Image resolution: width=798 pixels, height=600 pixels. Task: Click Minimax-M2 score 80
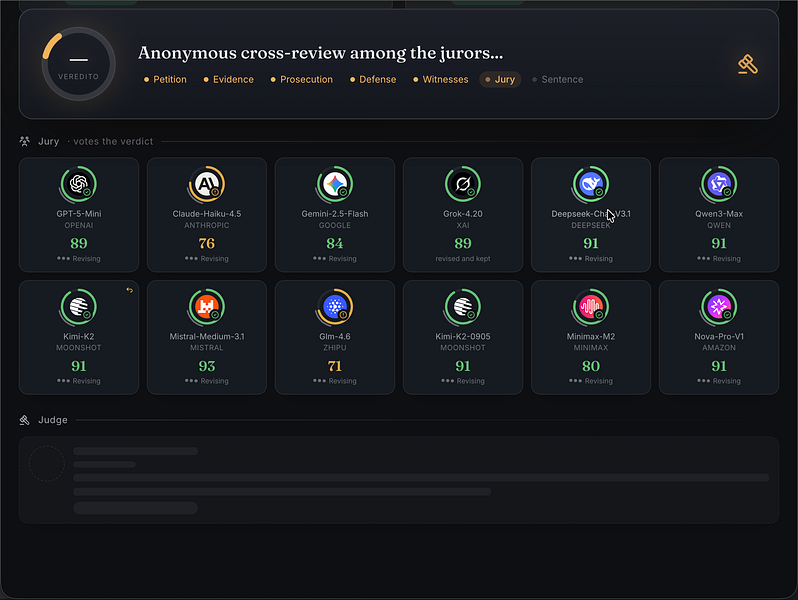pyautogui.click(x=591, y=366)
